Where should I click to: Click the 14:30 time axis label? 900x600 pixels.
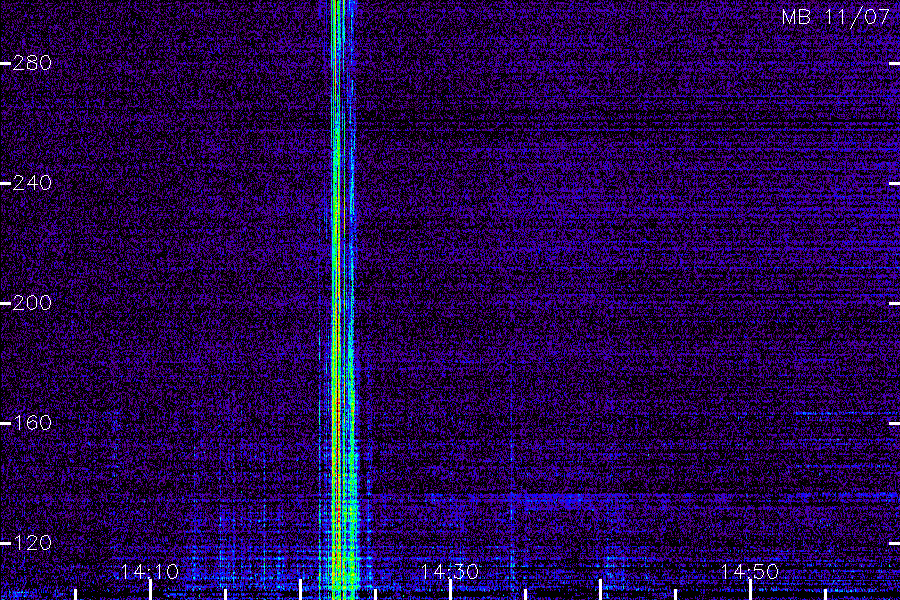pyautogui.click(x=449, y=572)
